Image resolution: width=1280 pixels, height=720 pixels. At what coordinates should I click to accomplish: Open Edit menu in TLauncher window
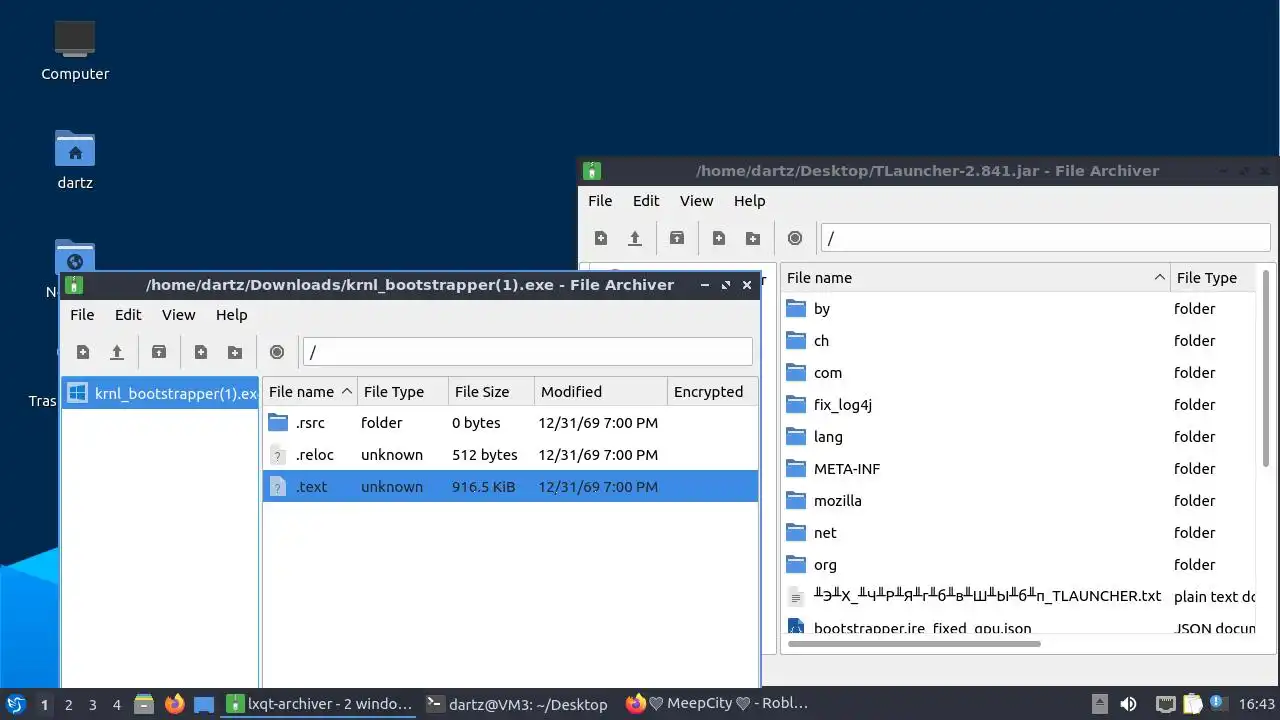646,200
